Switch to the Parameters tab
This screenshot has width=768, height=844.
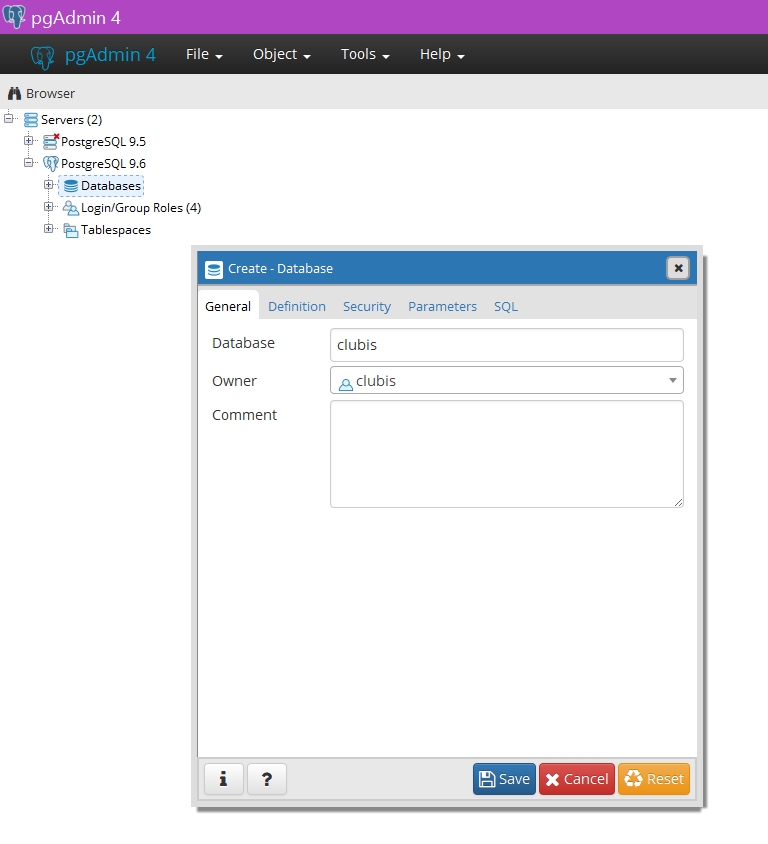coord(442,306)
